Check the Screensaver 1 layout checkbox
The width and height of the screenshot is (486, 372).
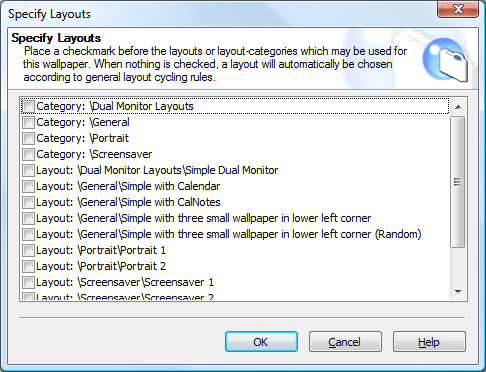(28, 282)
